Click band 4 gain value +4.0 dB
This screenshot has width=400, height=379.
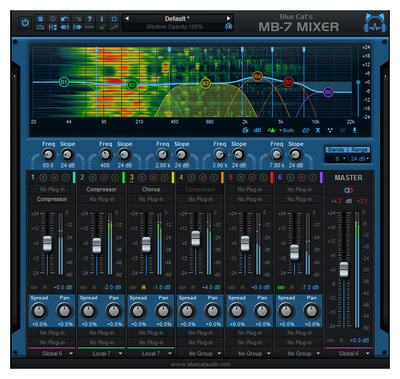pyautogui.click(x=211, y=287)
